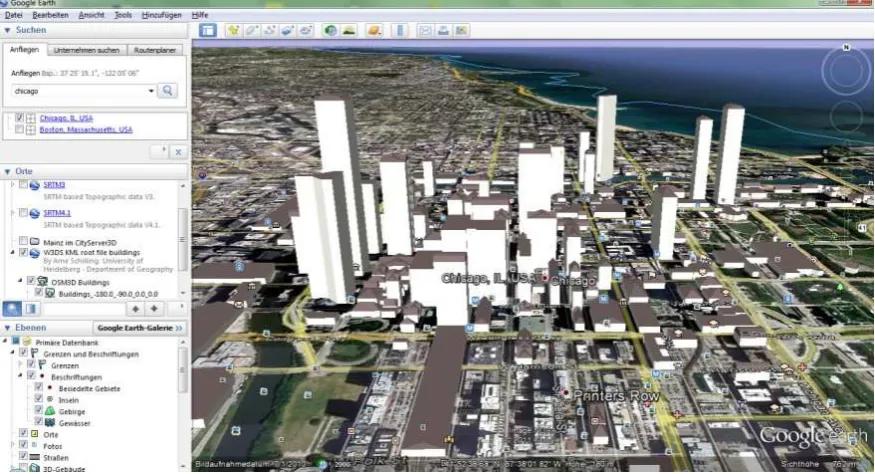Select the ruler measuring tool
The width and height of the screenshot is (875, 474).
(400, 31)
